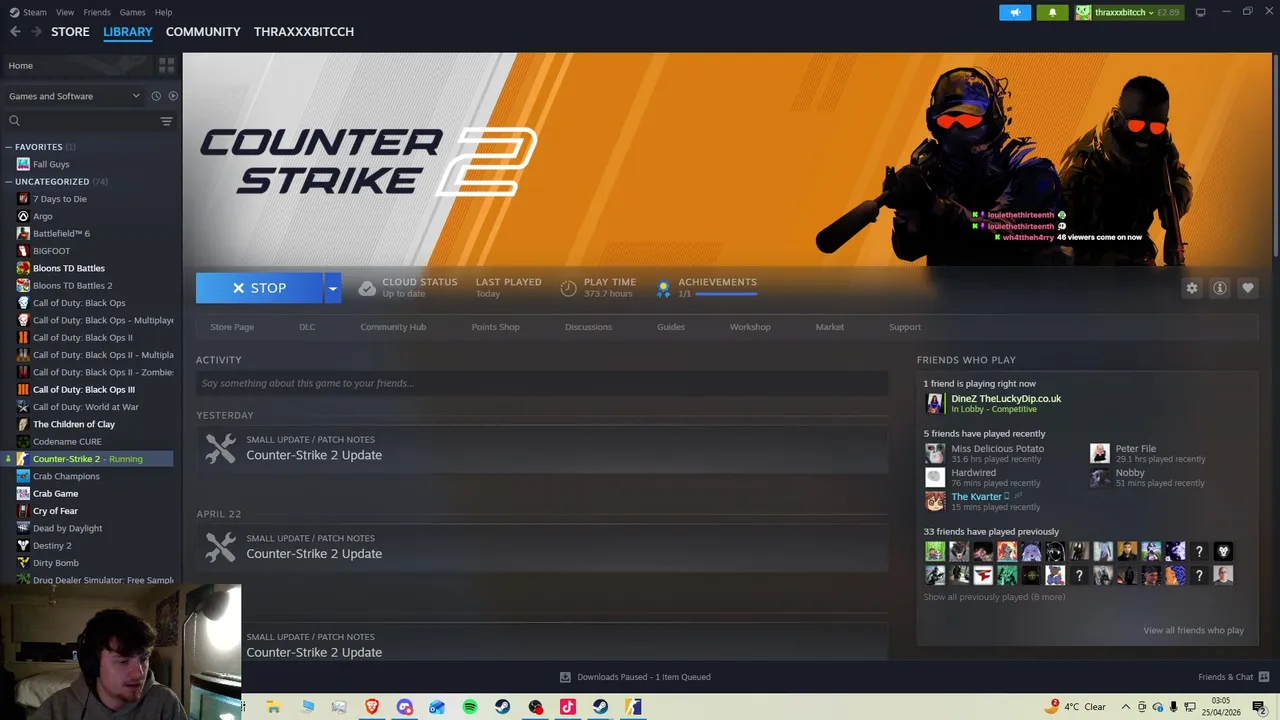Click the magnifier icon in library search
Image resolution: width=1280 pixels, height=720 pixels.
tap(14, 121)
